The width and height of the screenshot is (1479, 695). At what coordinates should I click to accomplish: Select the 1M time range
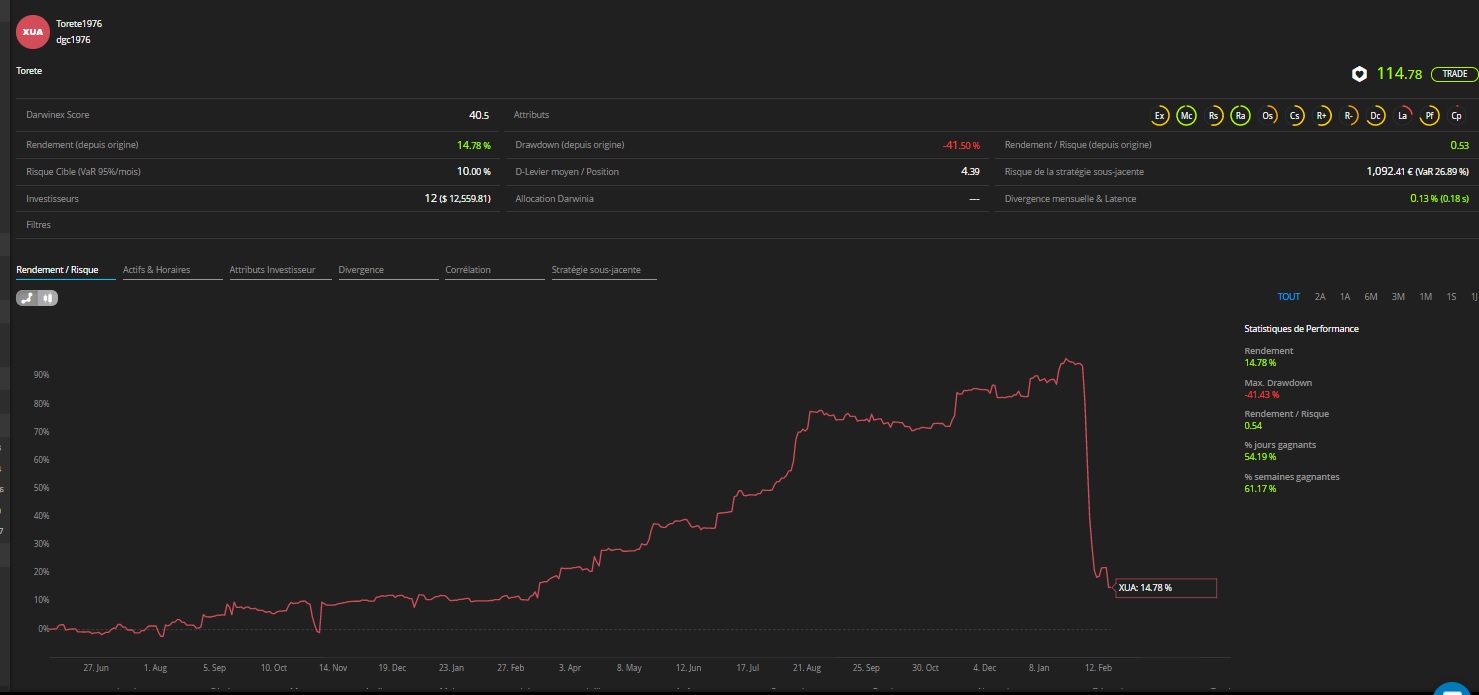[x=1426, y=297]
